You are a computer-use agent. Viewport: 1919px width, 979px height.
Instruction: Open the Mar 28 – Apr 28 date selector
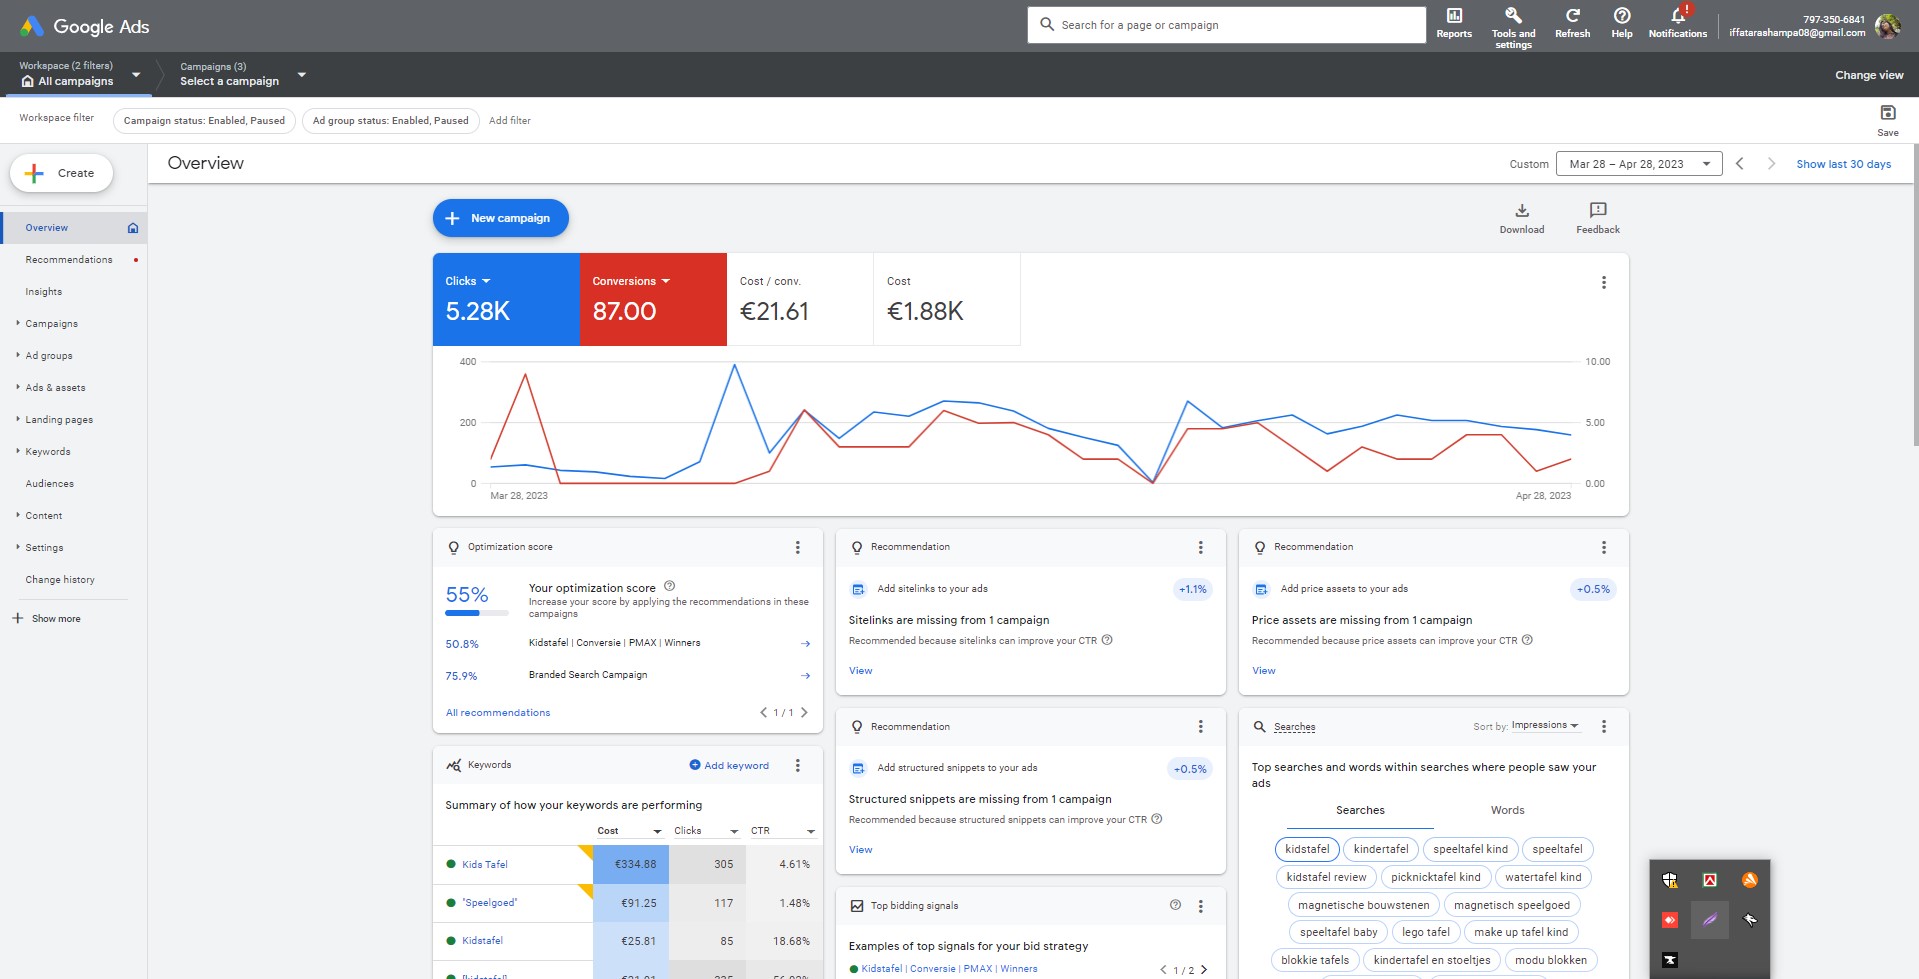click(1638, 163)
